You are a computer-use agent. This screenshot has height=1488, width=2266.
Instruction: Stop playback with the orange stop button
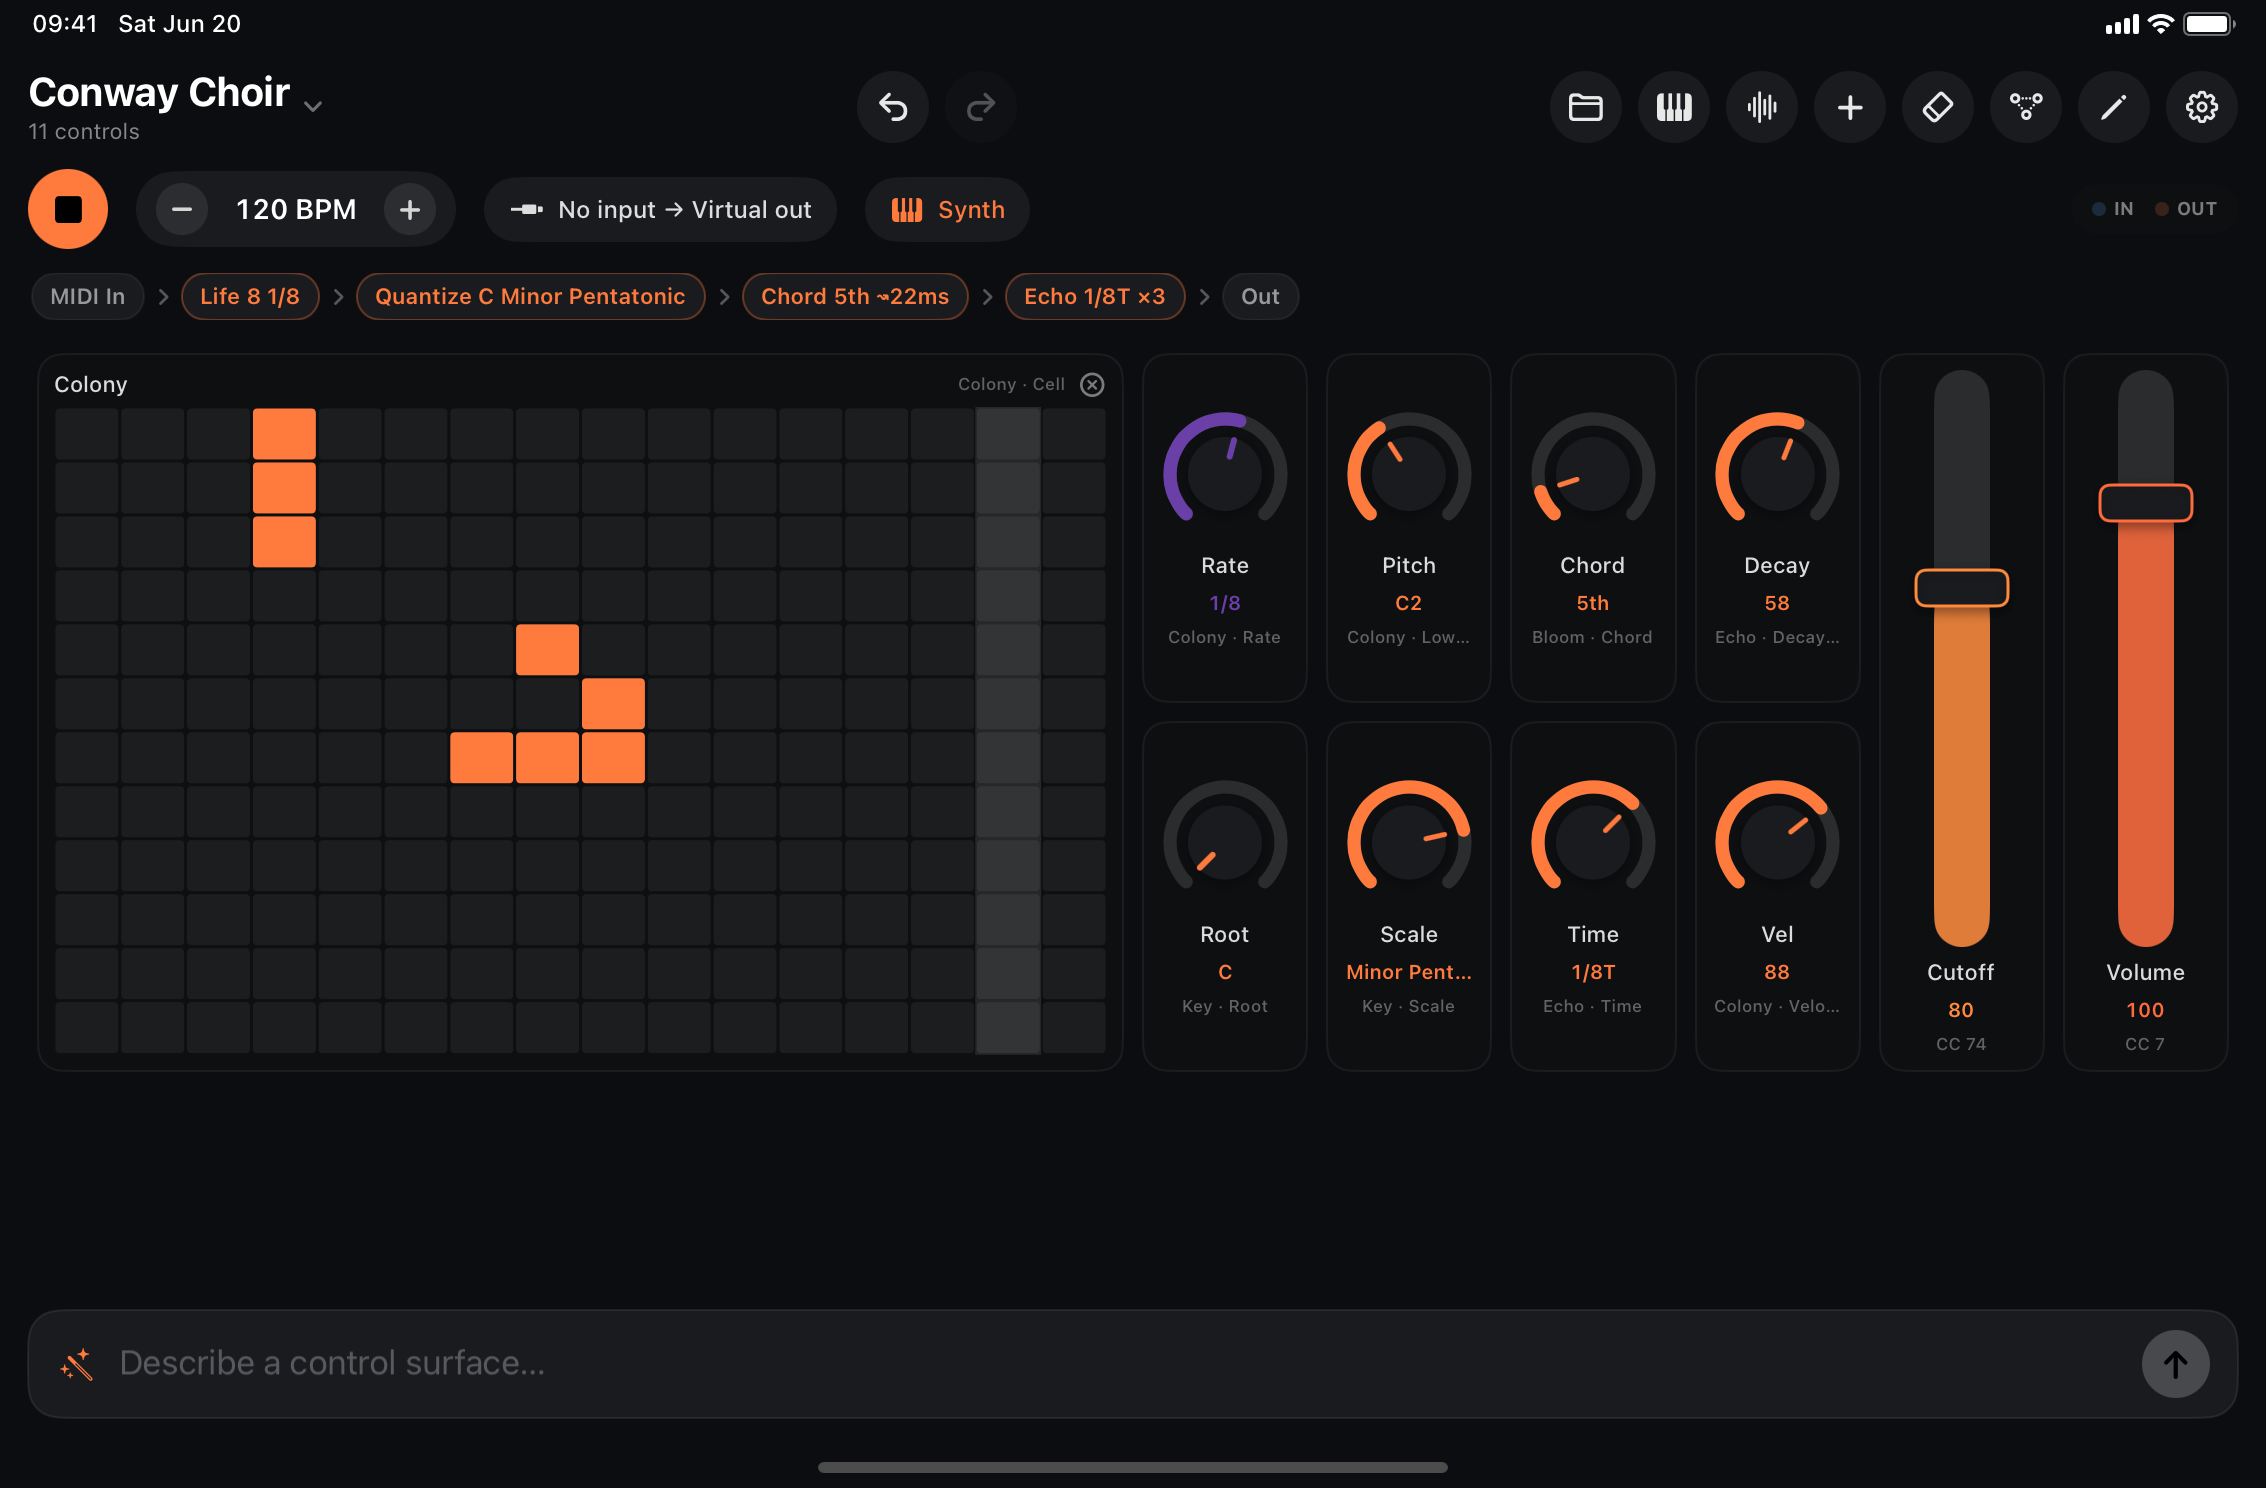click(68, 209)
